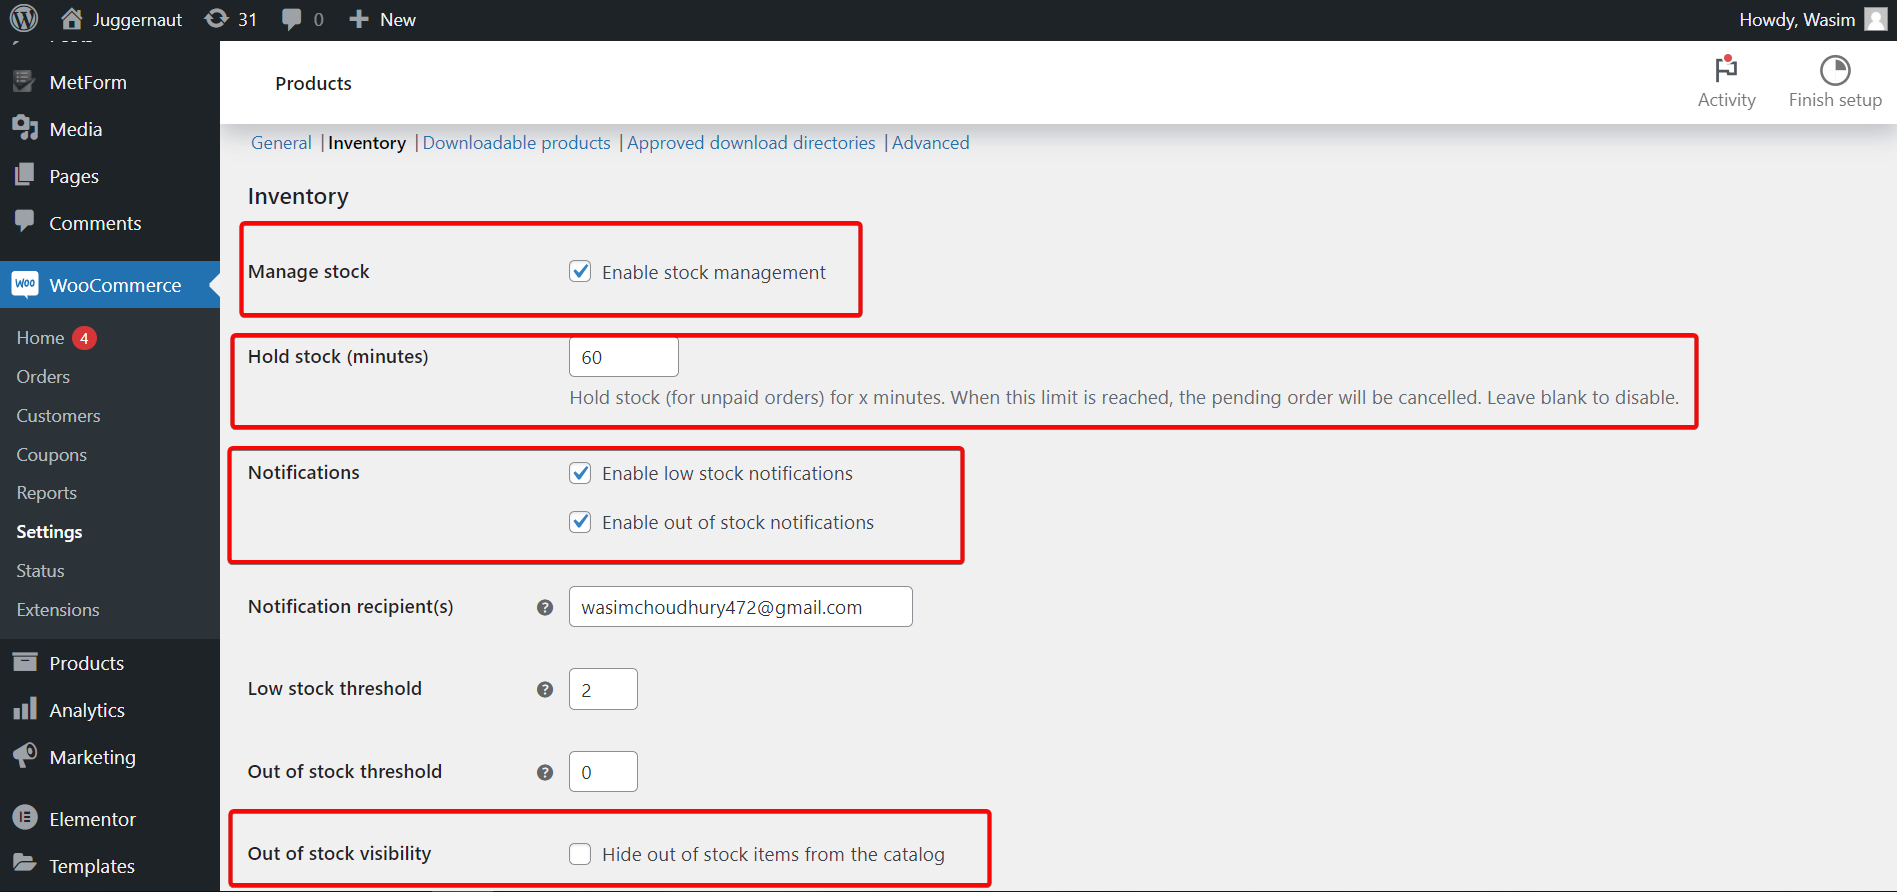Click the MetForm sidebar icon
Image resolution: width=1897 pixels, height=892 pixels.
coord(25,82)
